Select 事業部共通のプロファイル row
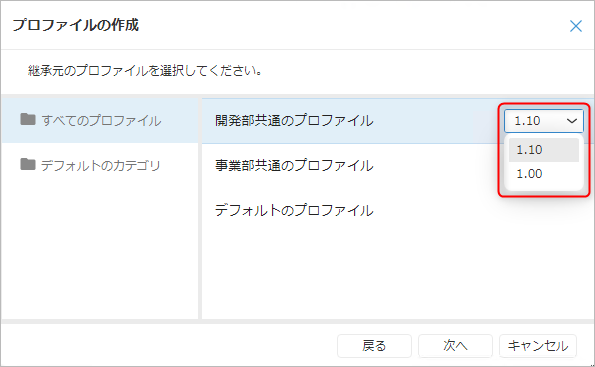Image resolution: width=595 pixels, height=367 pixels. click(x=349, y=165)
